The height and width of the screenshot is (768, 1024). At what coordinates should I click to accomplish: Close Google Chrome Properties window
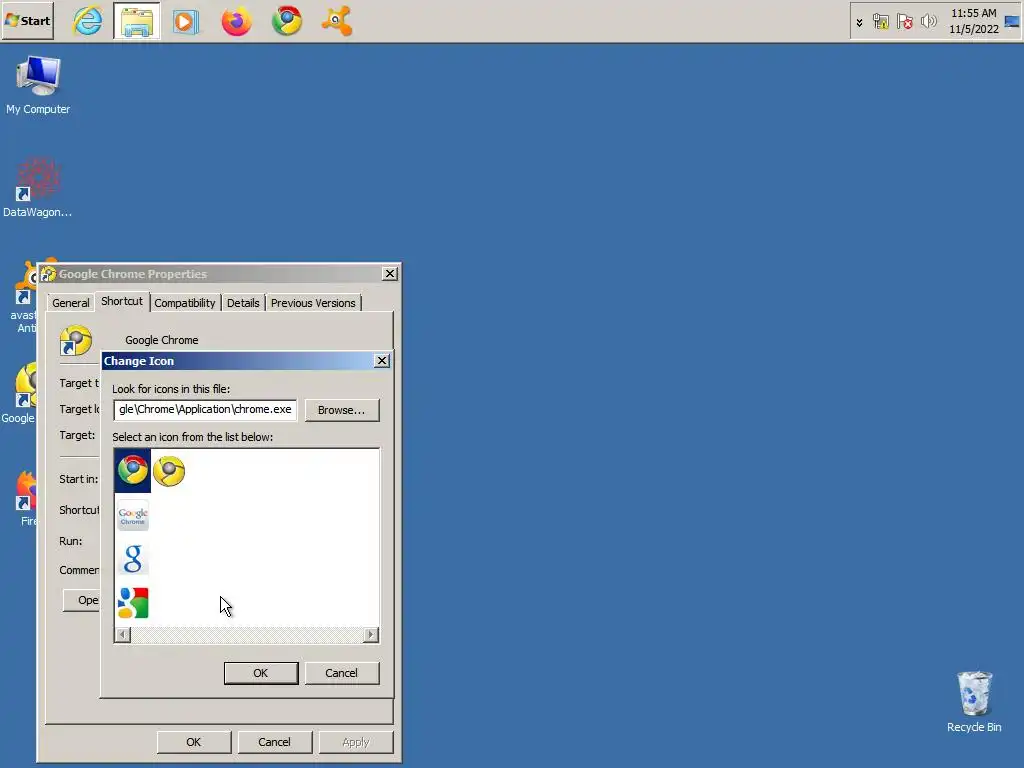390,274
